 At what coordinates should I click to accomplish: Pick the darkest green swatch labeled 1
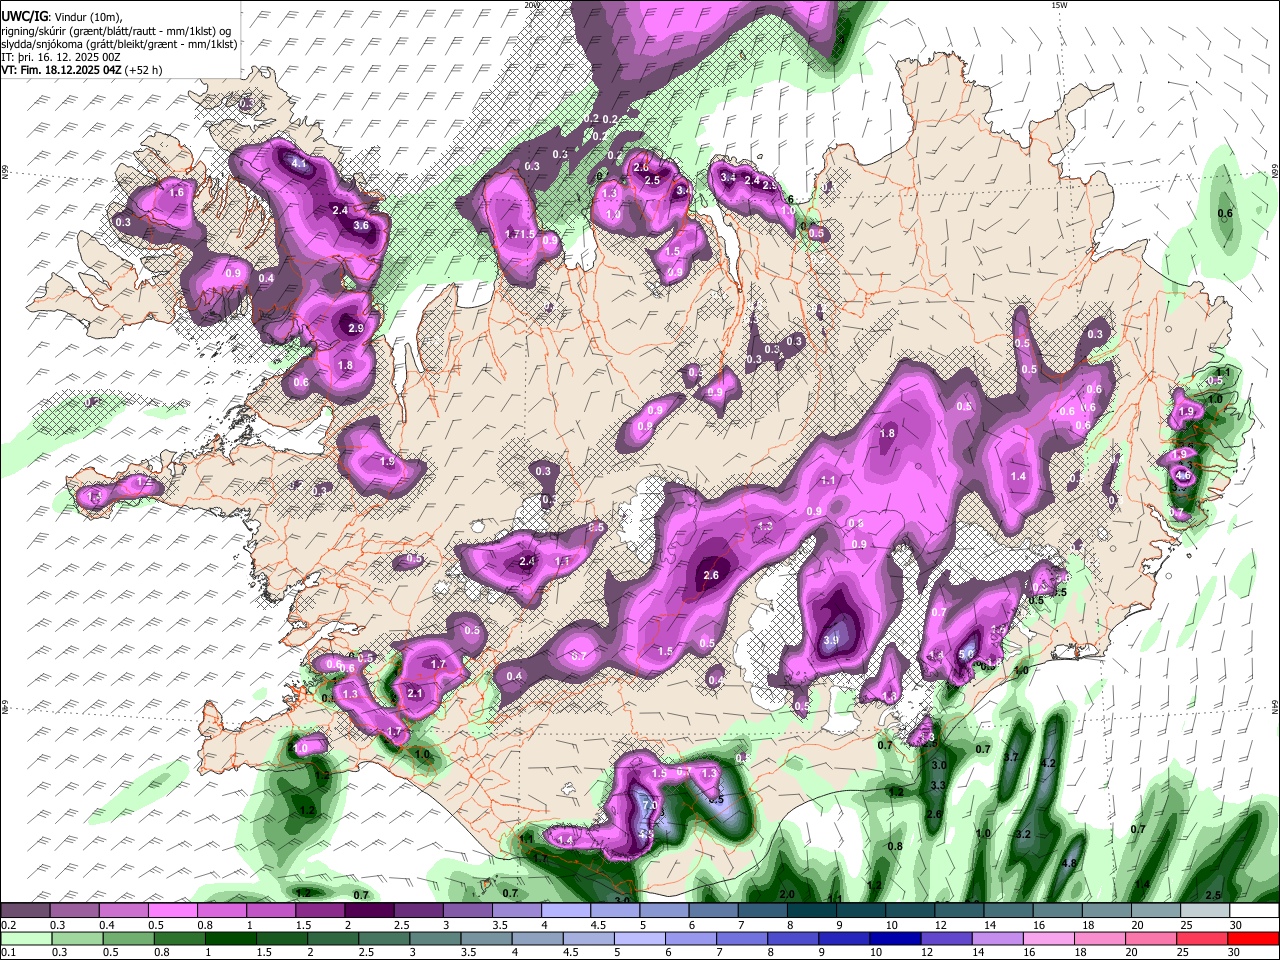click(x=230, y=938)
